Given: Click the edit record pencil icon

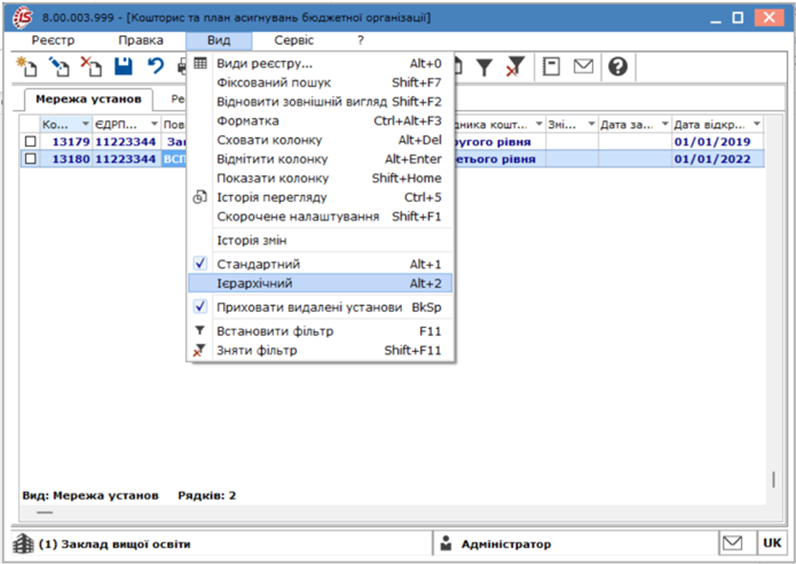Looking at the screenshot, I should click(59, 67).
